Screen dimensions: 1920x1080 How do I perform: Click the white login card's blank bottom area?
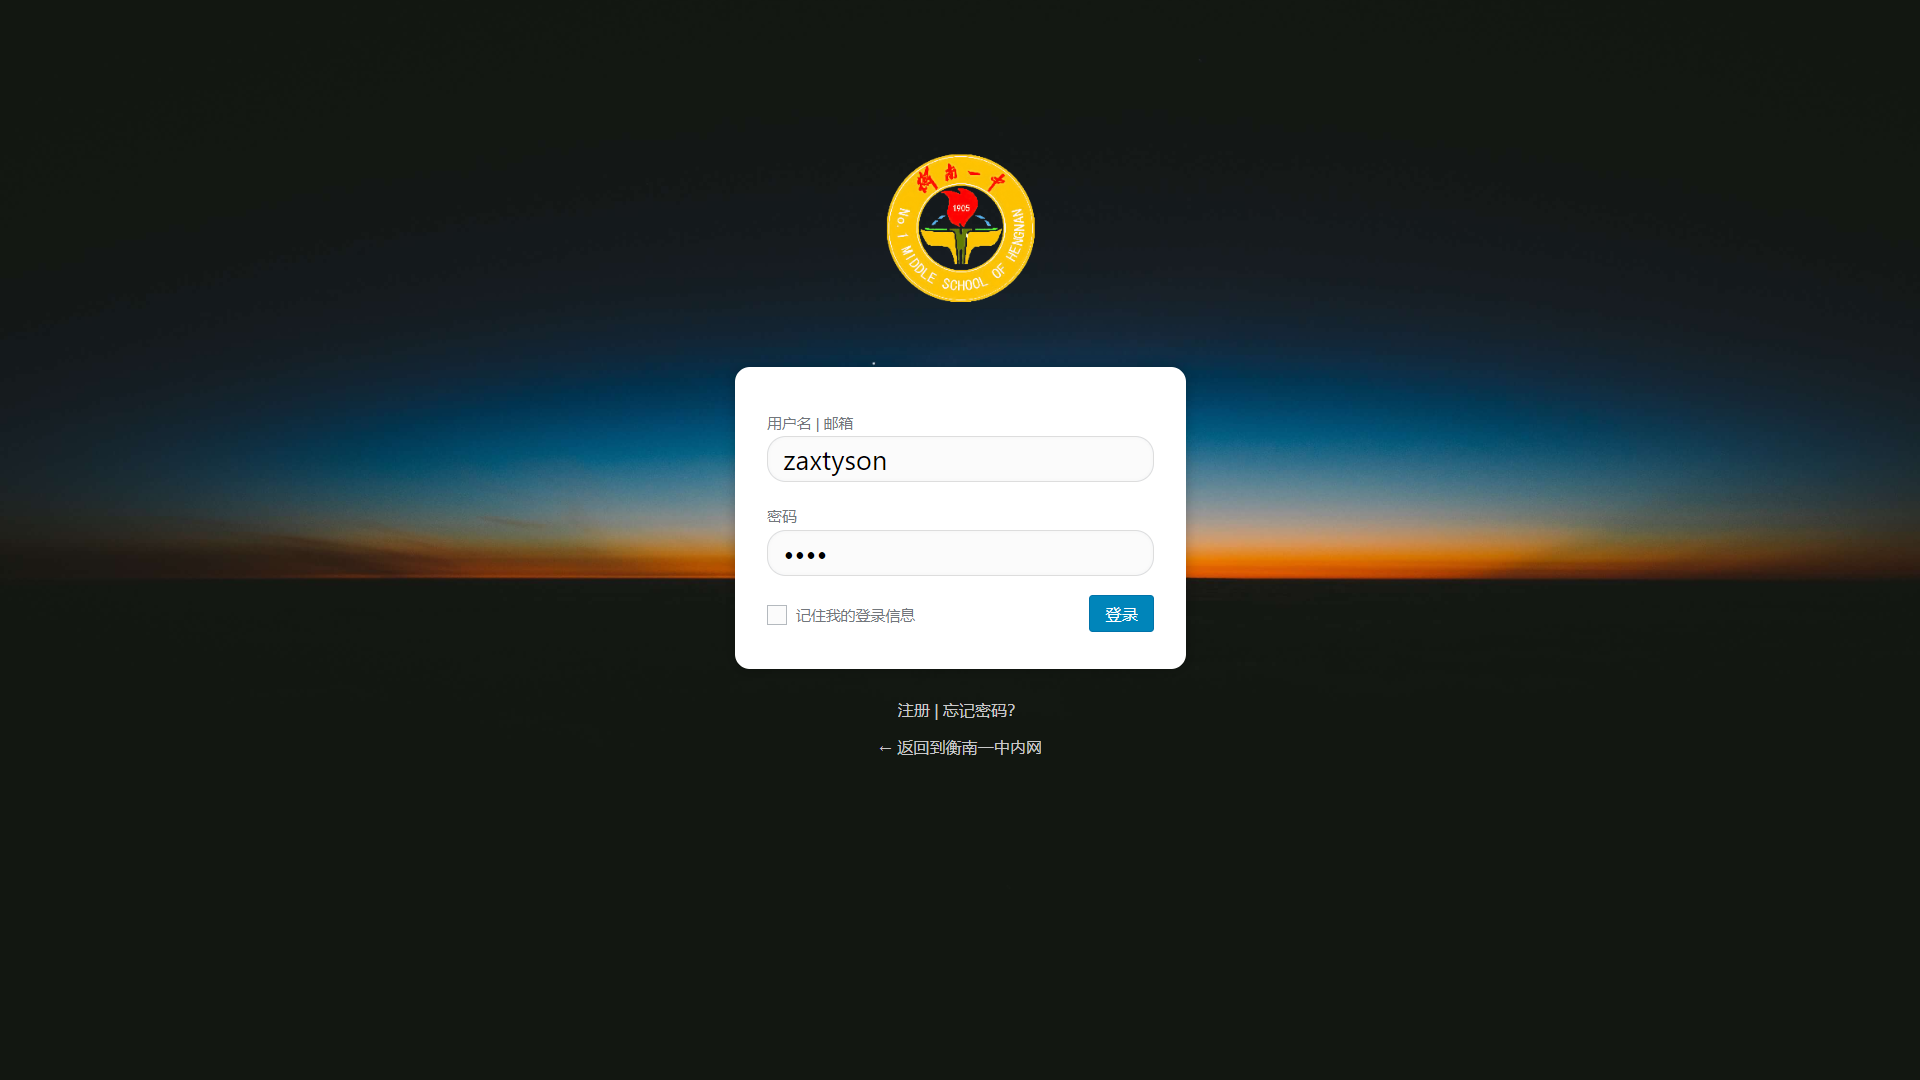pos(960,651)
